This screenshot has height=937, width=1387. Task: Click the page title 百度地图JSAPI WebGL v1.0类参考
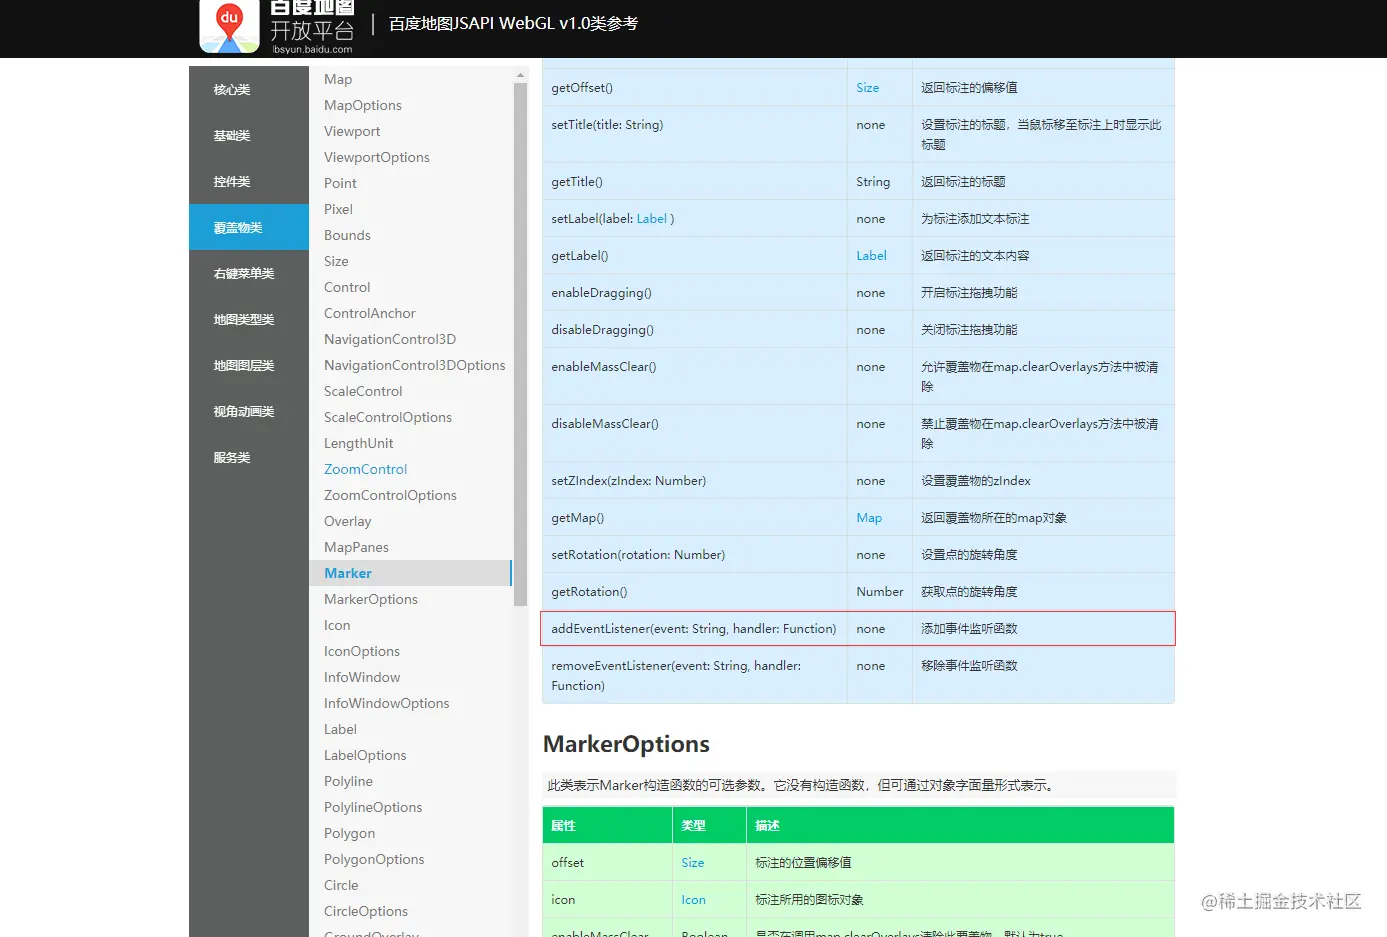(x=513, y=23)
